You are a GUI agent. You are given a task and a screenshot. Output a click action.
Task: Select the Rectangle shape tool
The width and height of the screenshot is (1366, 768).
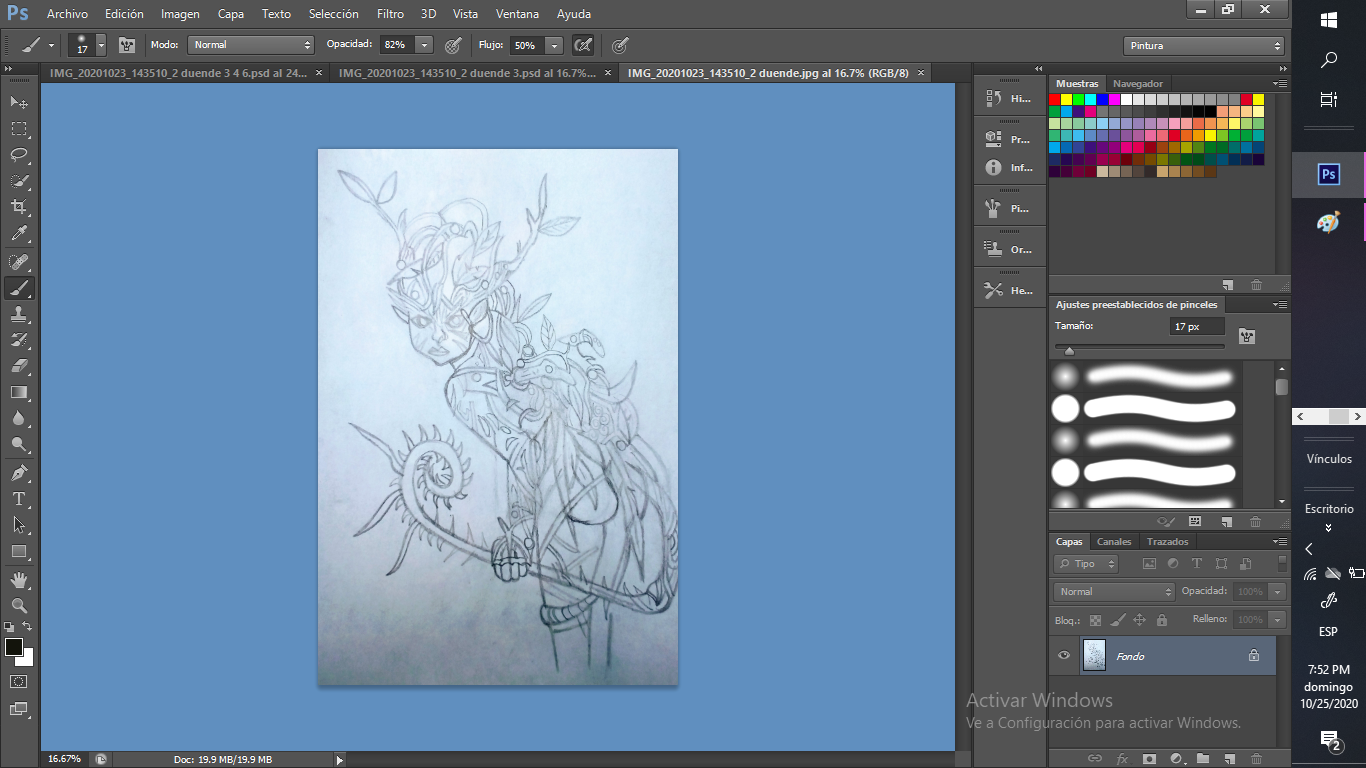pos(19,551)
